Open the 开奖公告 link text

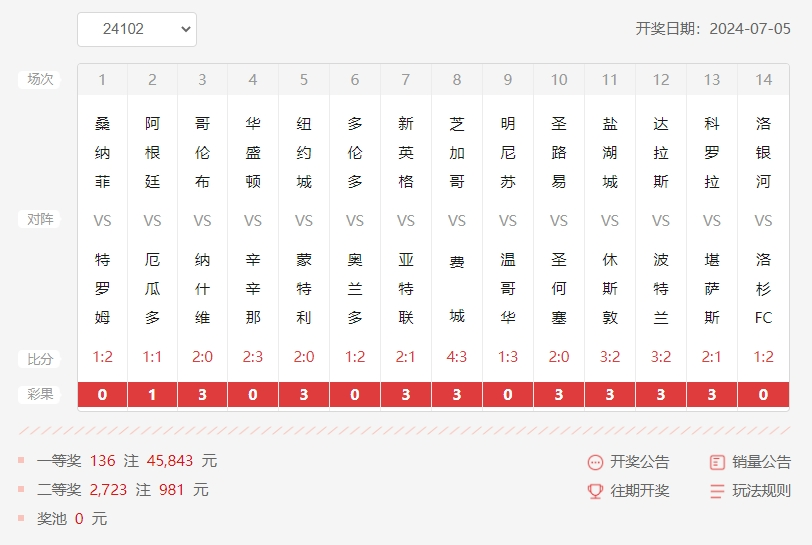640,462
